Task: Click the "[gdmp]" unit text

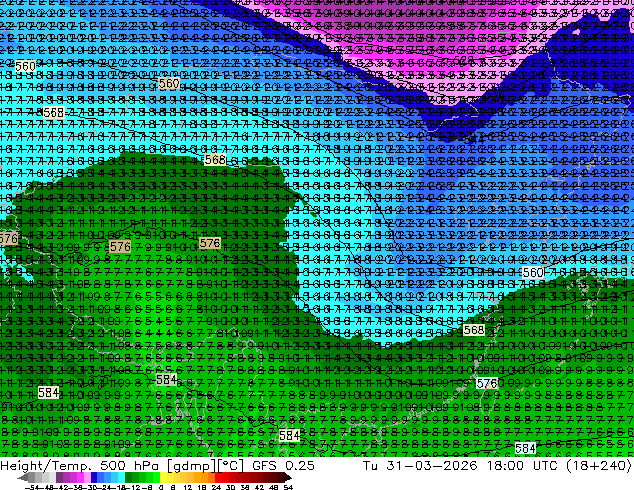Action: coord(191,466)
